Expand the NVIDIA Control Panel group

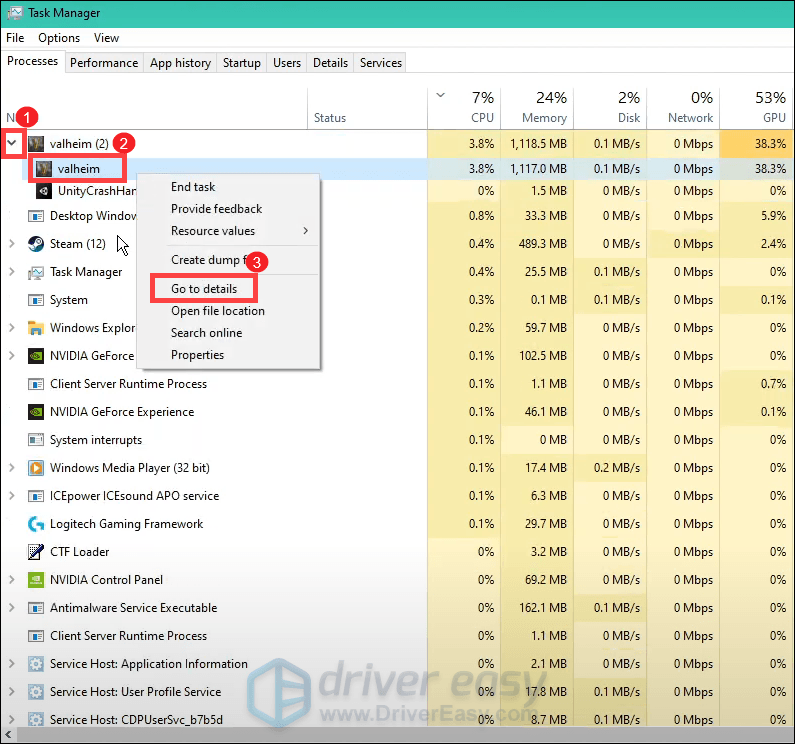pyautogui.click(x=12, y=580)
